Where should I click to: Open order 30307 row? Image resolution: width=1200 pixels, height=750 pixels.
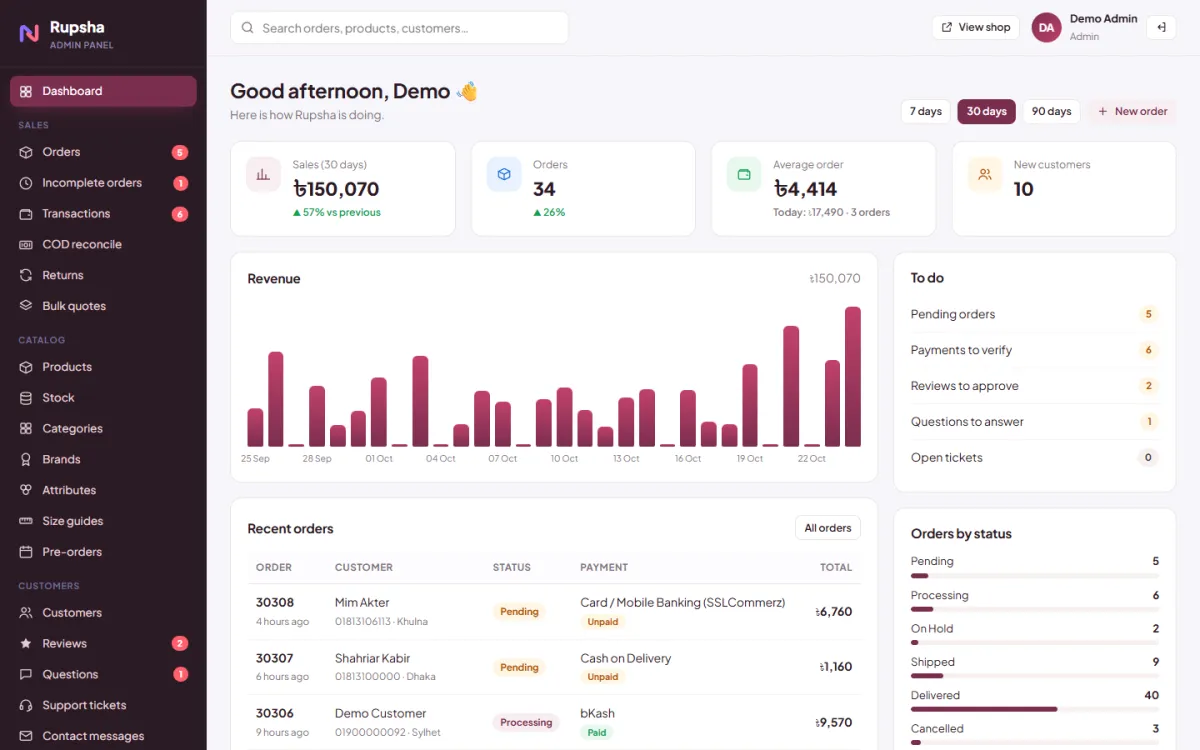pos(554,667)
